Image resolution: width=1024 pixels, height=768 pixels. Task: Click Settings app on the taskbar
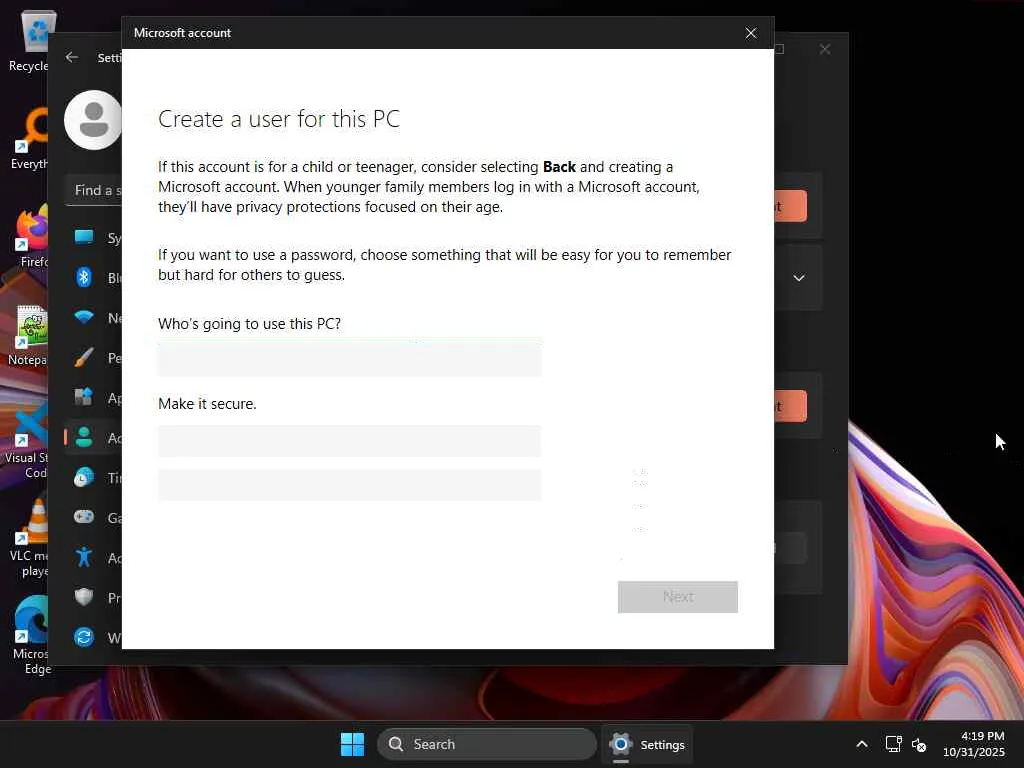tap(647, 744)
